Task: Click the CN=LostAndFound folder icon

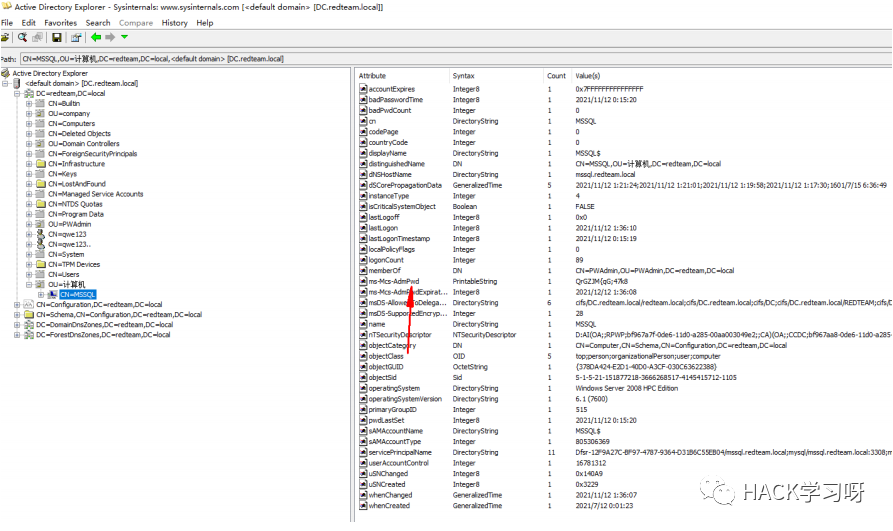Action: tap(40, 184)
